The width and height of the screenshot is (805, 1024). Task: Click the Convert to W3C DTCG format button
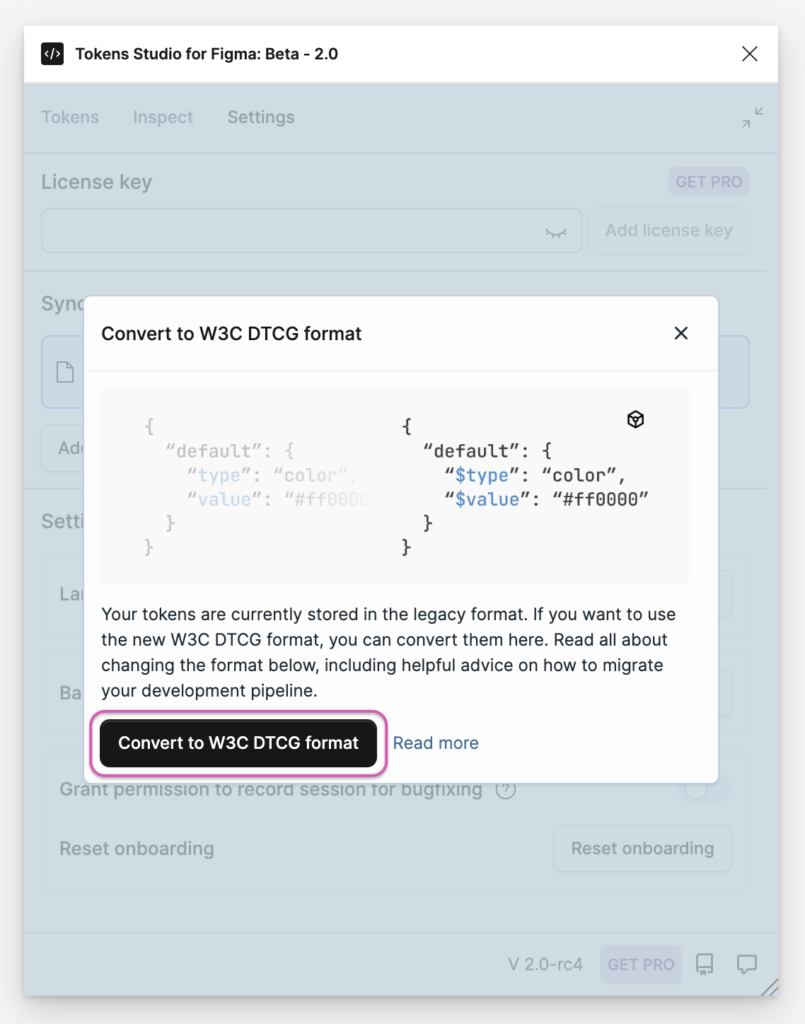tap(238, 743)
